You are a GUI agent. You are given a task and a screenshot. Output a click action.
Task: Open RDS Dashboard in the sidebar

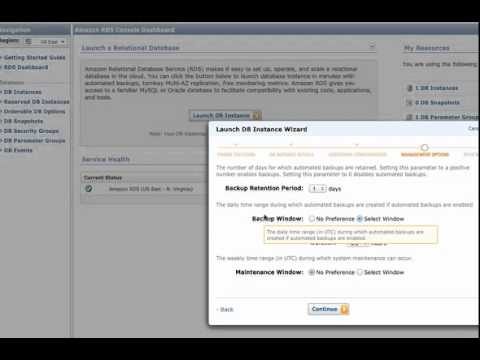(x=26, y=67)
